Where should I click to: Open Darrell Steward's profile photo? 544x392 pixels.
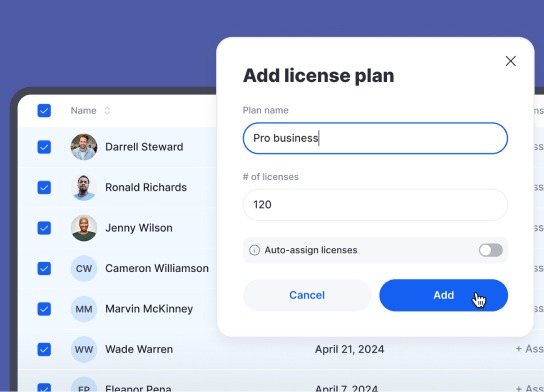pos(84,147)
